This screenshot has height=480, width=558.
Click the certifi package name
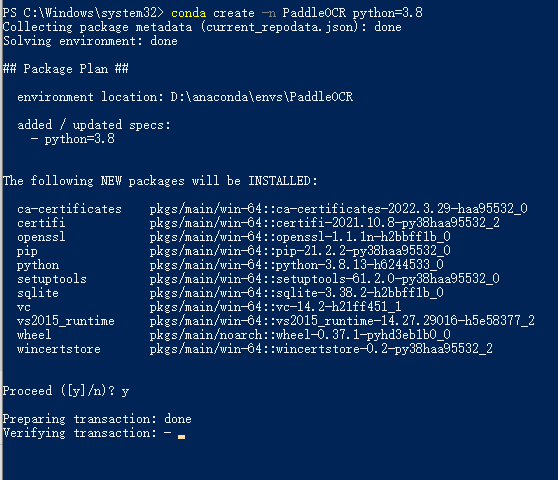click(x=41, y=223)
